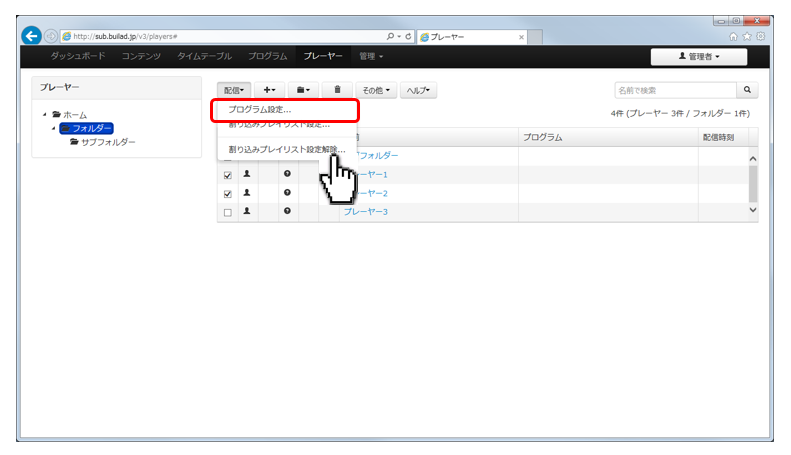Click the search magnifier button

(747, 90)
